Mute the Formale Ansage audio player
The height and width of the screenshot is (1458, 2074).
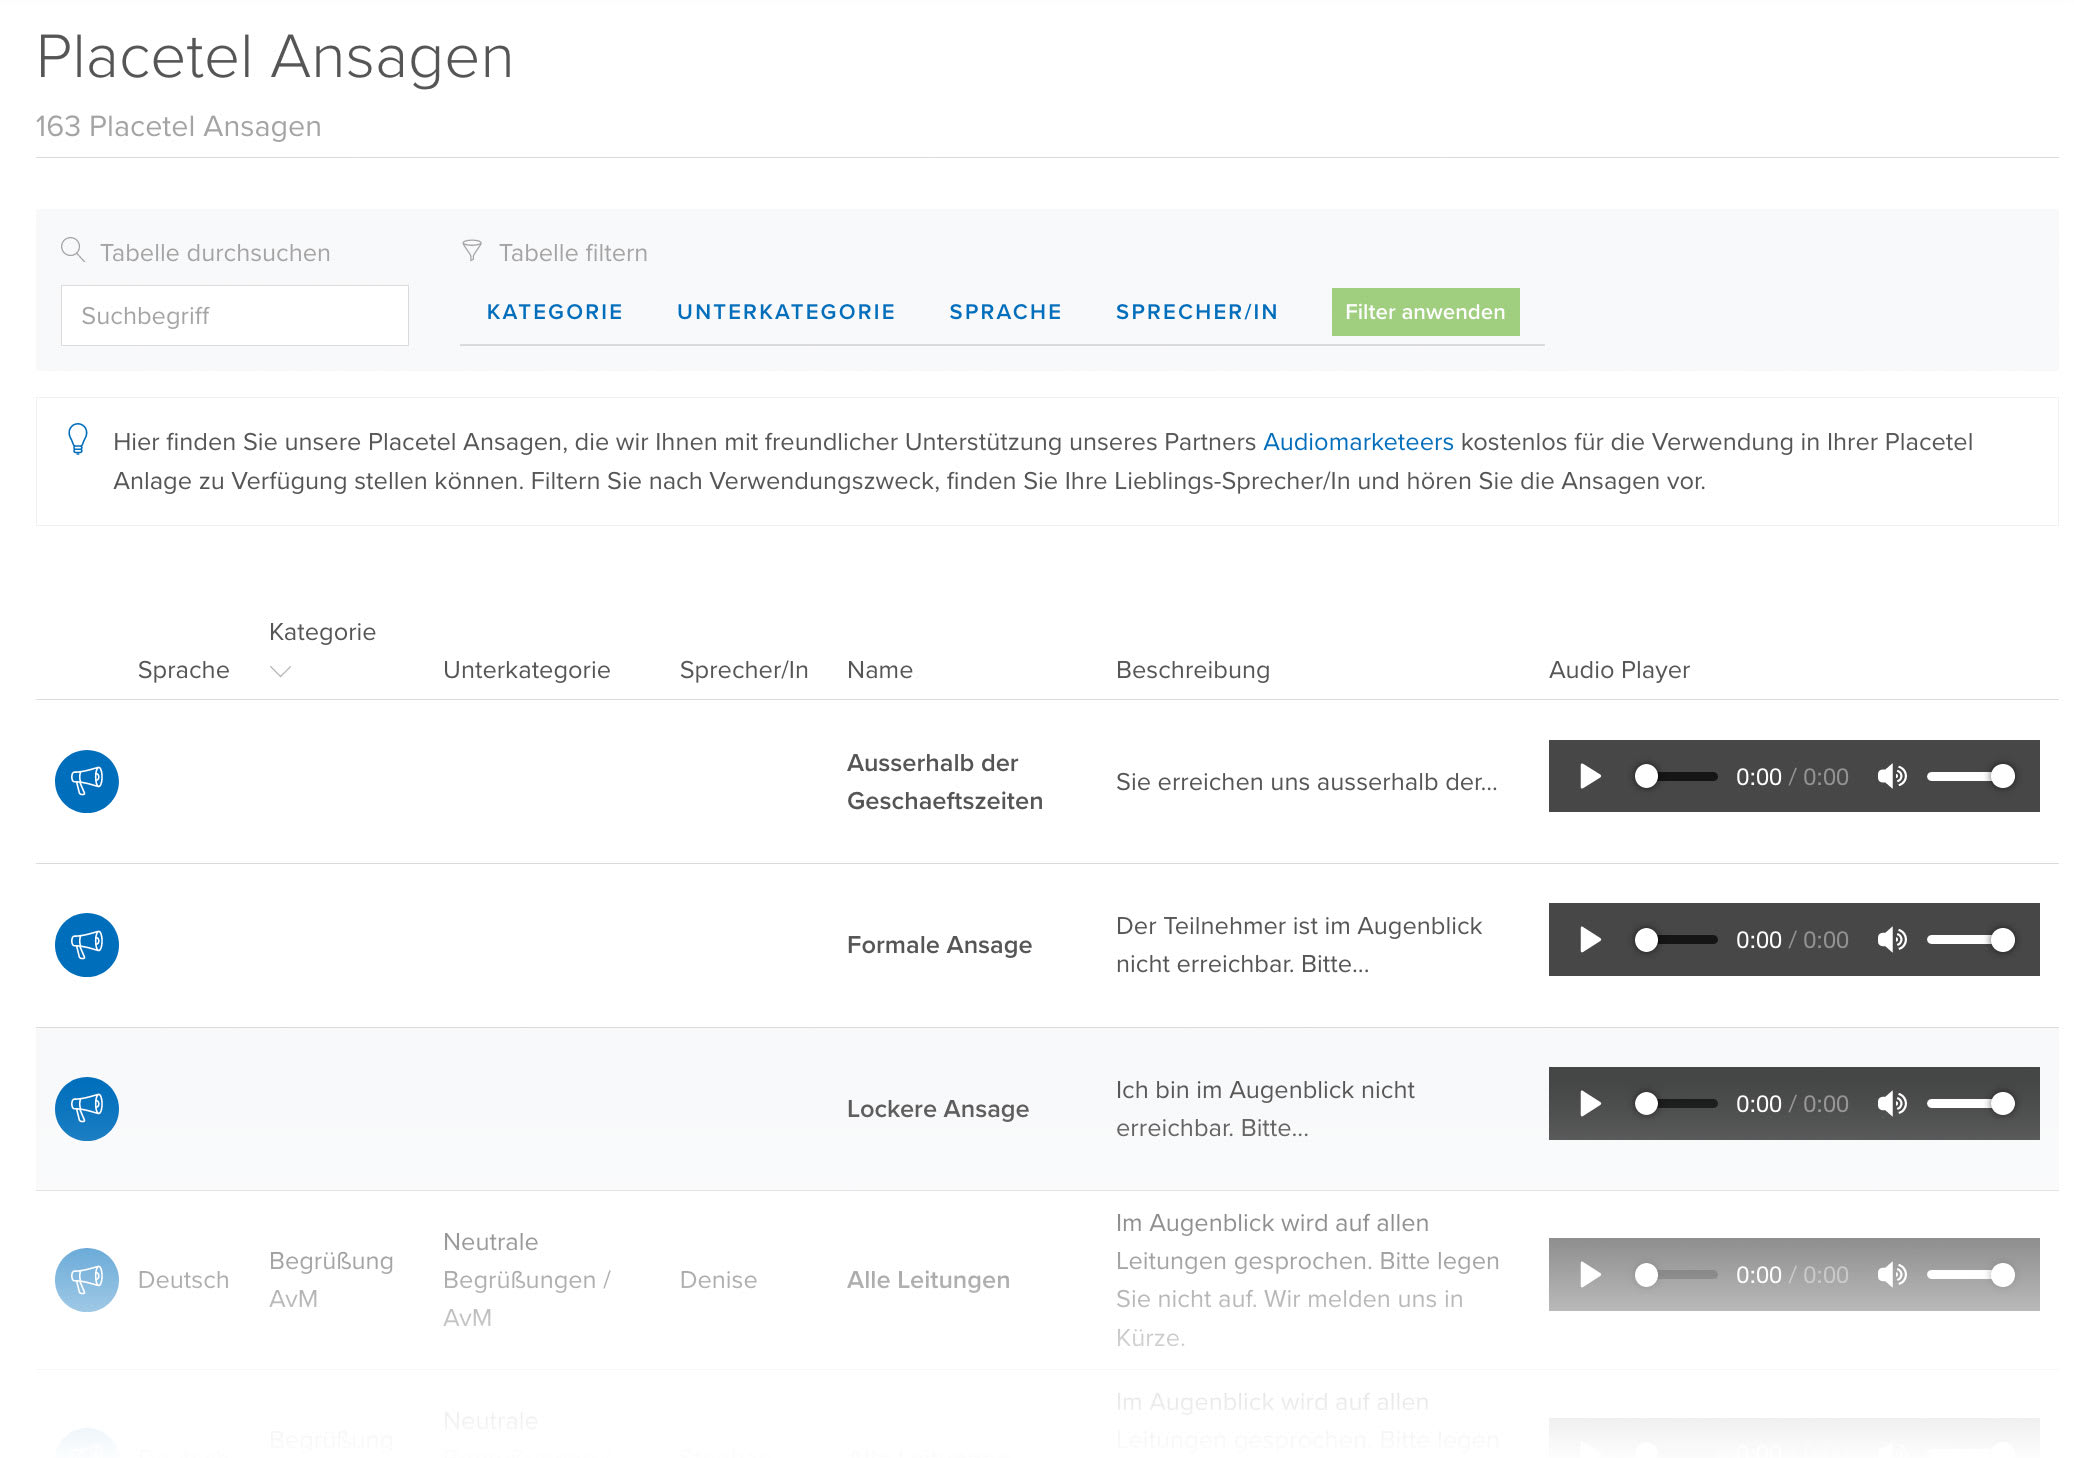pos(1891,939)
